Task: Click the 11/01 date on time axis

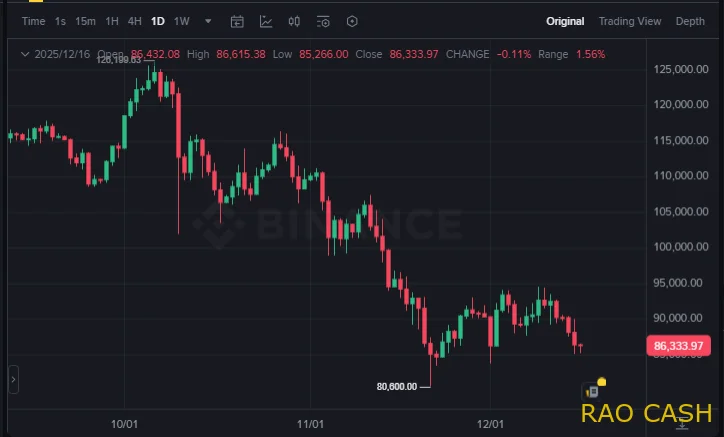Action: coord(309,424)
